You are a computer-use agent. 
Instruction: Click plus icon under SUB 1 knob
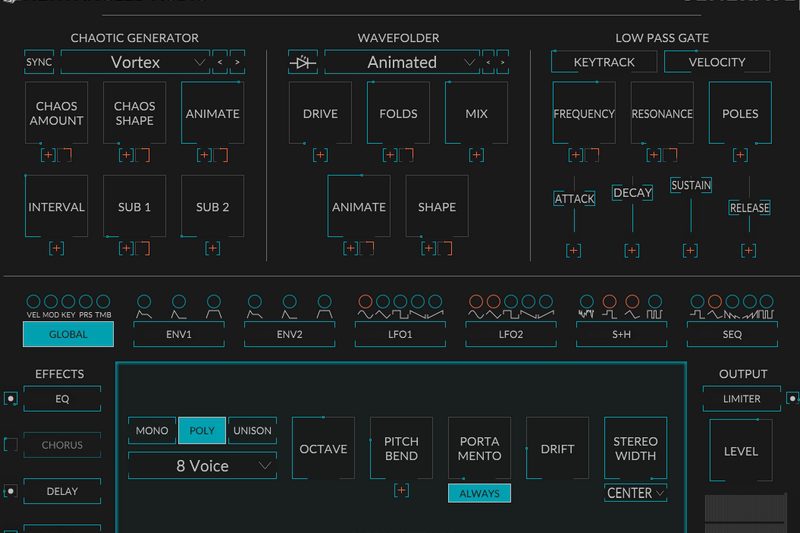[x=127, y=248]
